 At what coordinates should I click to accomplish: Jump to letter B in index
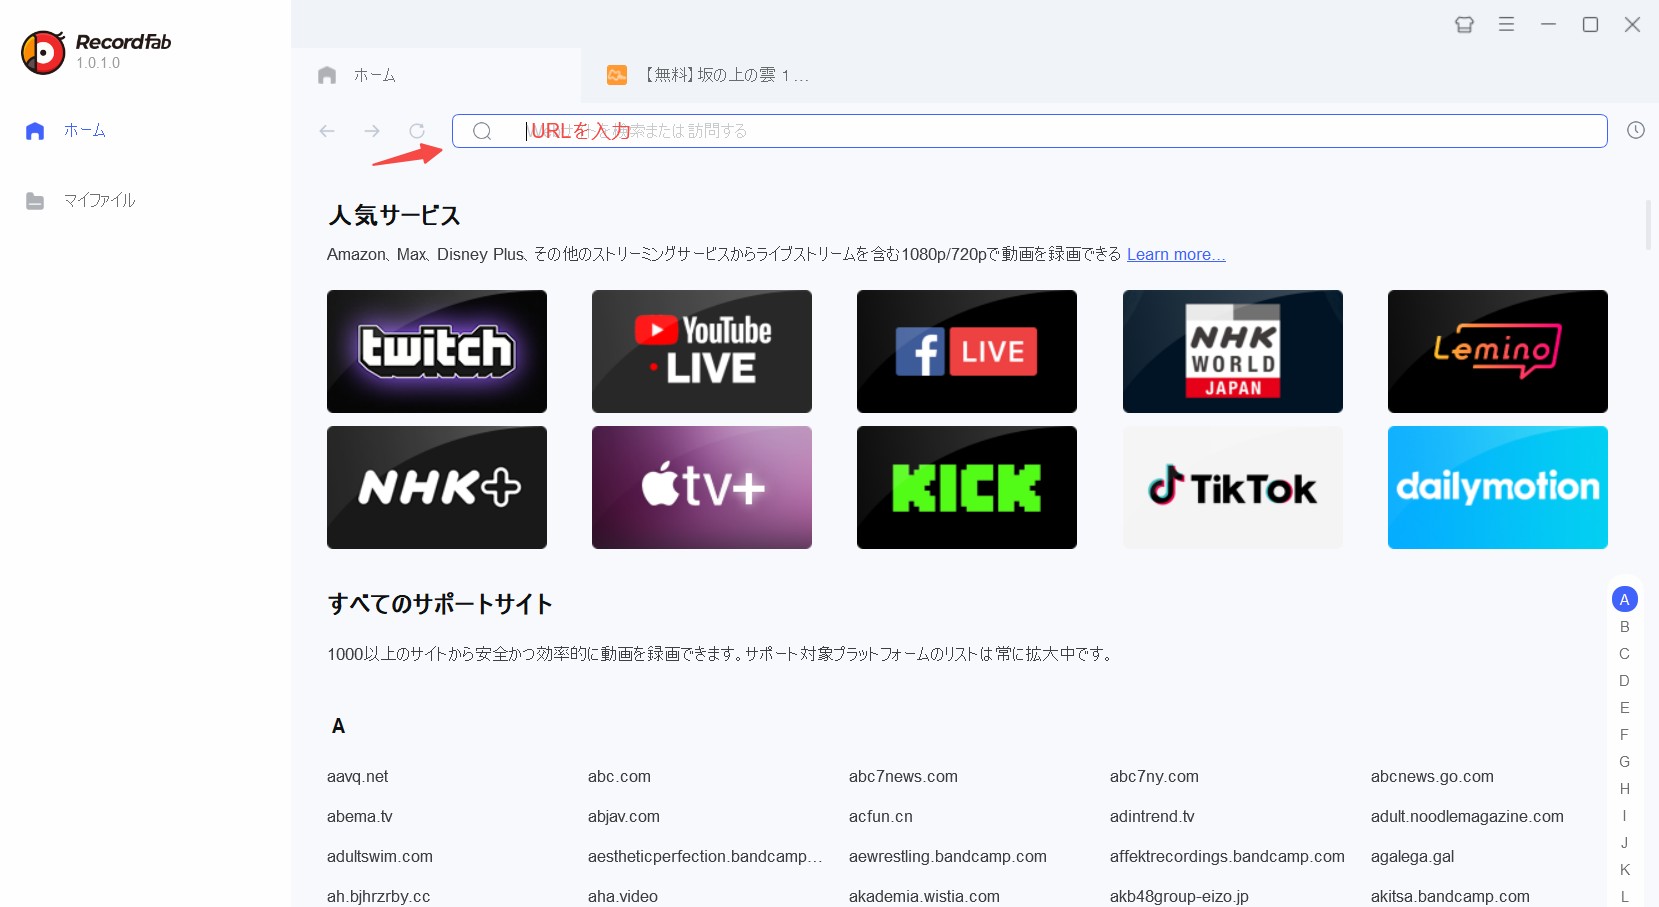1625,626
